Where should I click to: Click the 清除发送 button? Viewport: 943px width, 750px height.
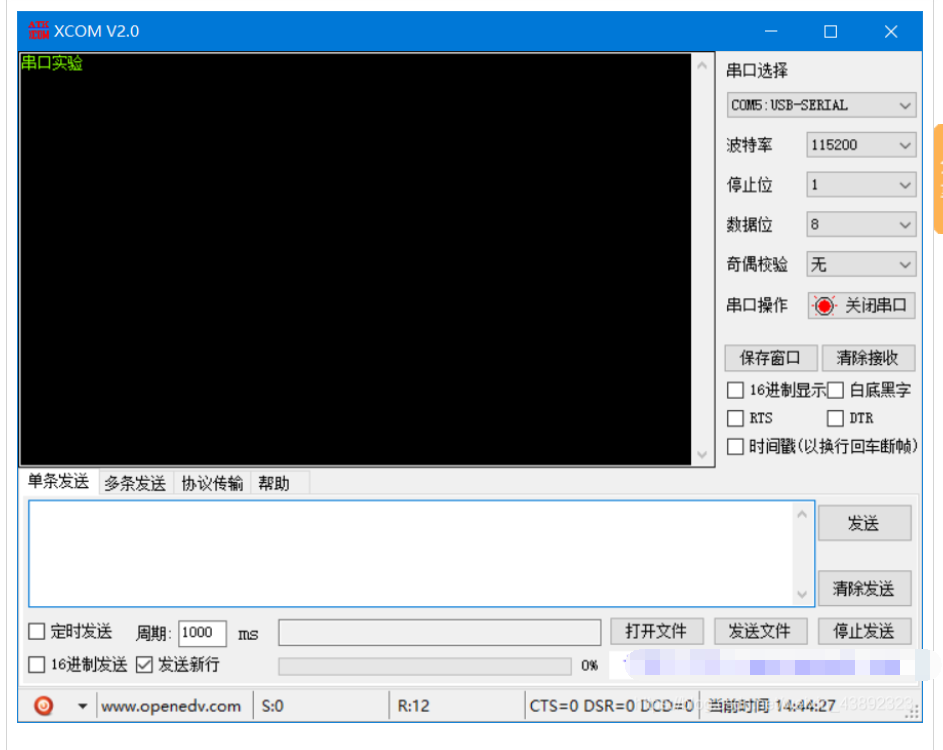click(864, 588)
